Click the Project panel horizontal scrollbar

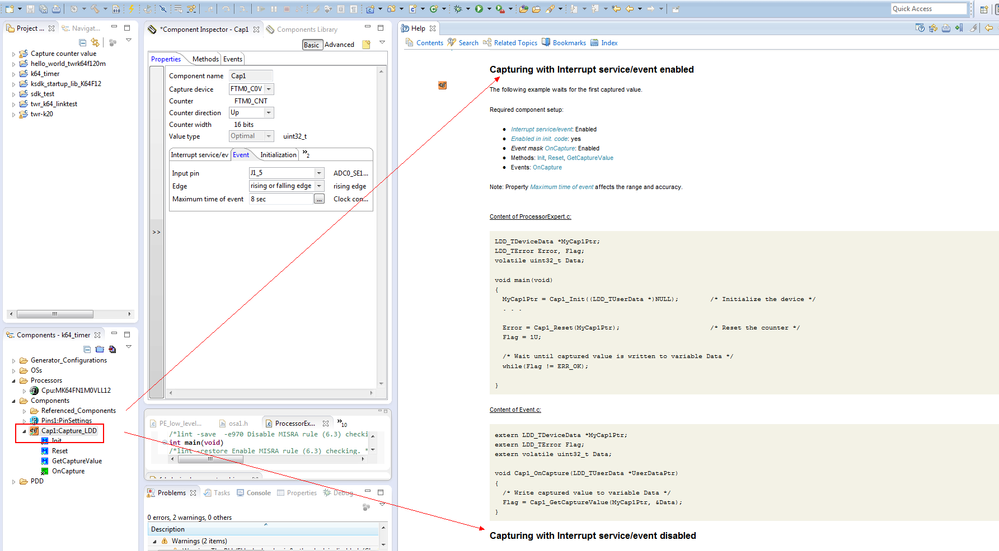[x=71, y=314]
